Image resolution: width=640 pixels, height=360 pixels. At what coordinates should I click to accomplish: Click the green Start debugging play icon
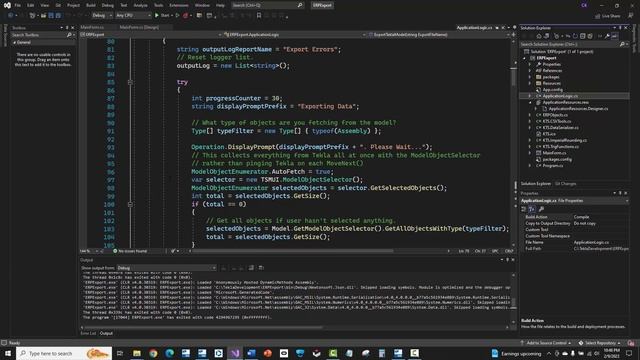157,16
